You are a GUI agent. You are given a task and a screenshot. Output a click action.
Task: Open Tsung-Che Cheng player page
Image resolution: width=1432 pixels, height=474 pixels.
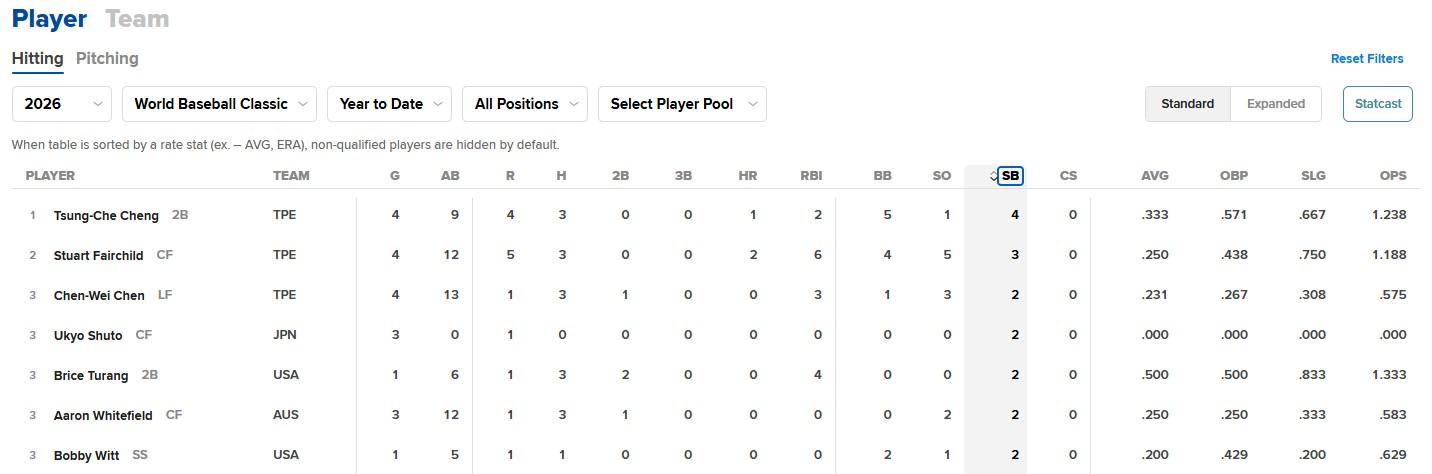[x=106, y=216]
